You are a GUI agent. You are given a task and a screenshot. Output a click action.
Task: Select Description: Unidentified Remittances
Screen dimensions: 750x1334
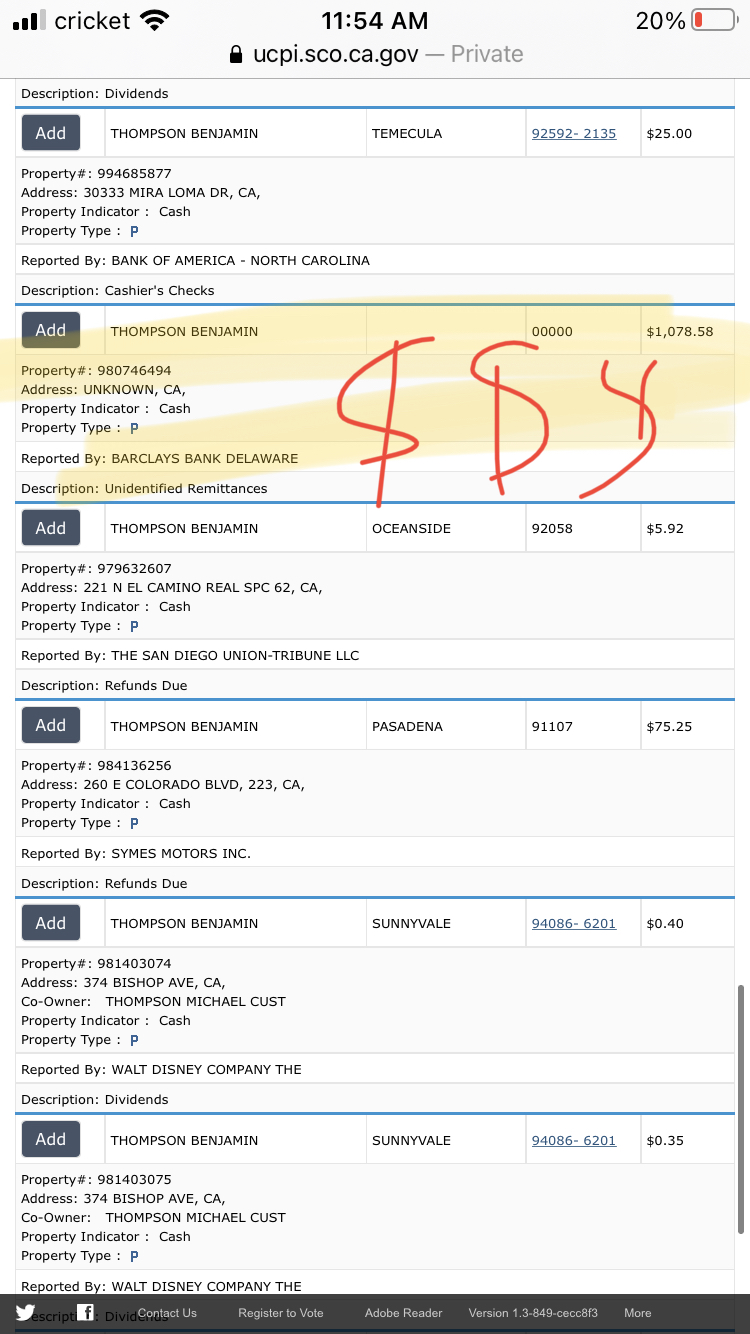point(144,488)
